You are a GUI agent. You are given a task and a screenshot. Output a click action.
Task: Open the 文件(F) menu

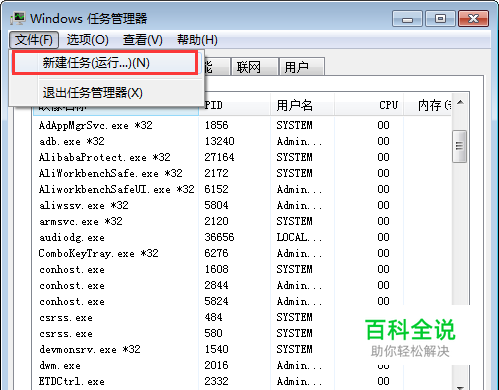point(34,40)
